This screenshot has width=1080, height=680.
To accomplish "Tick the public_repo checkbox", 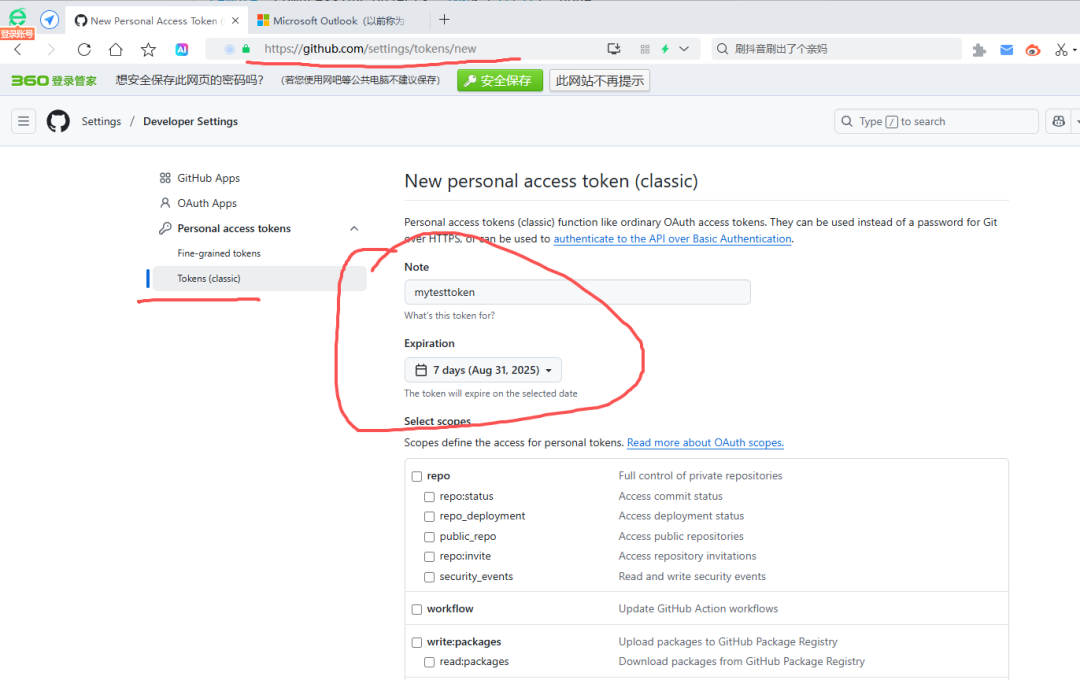I will pyautogui.click(x=429, y=537).
